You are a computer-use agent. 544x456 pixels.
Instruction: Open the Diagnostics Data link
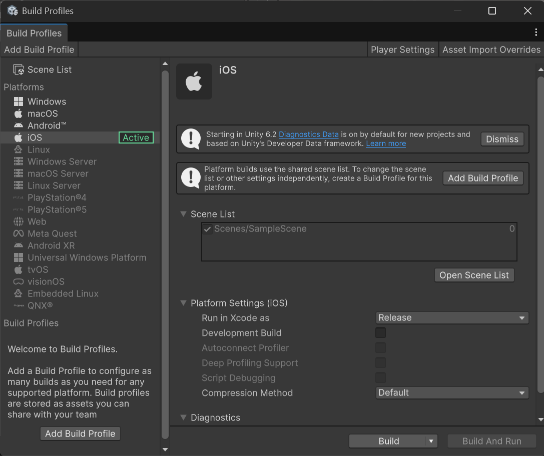(x=308, y=134)
